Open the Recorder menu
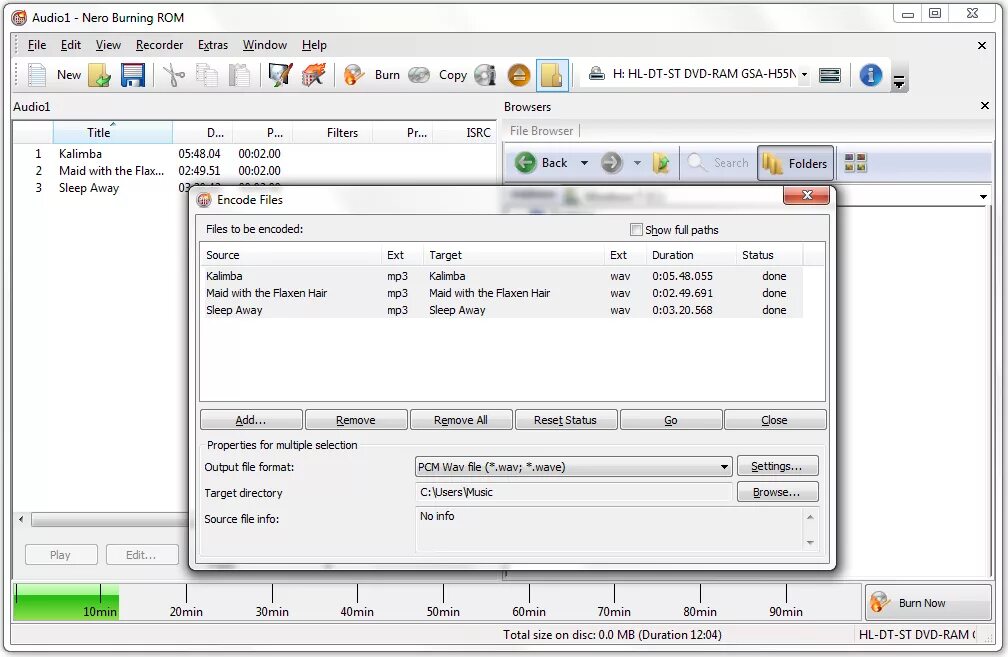The width and height of the screenshot is (1008, 657). point(159,44)
